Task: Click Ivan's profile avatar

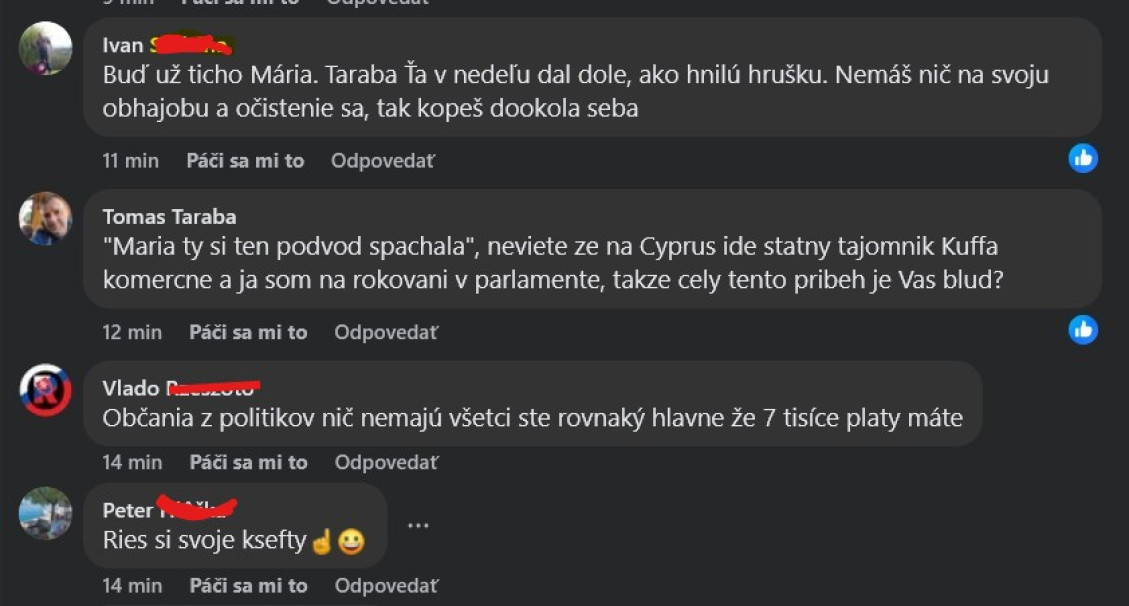Action: click(45, 48)
